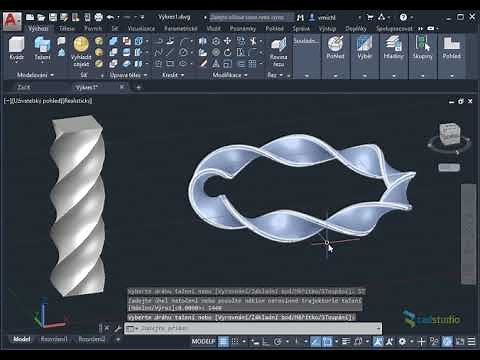Toggle MODEL space button in status bar
This screenshot has height=360, width=480.
(x=203, y=341)
